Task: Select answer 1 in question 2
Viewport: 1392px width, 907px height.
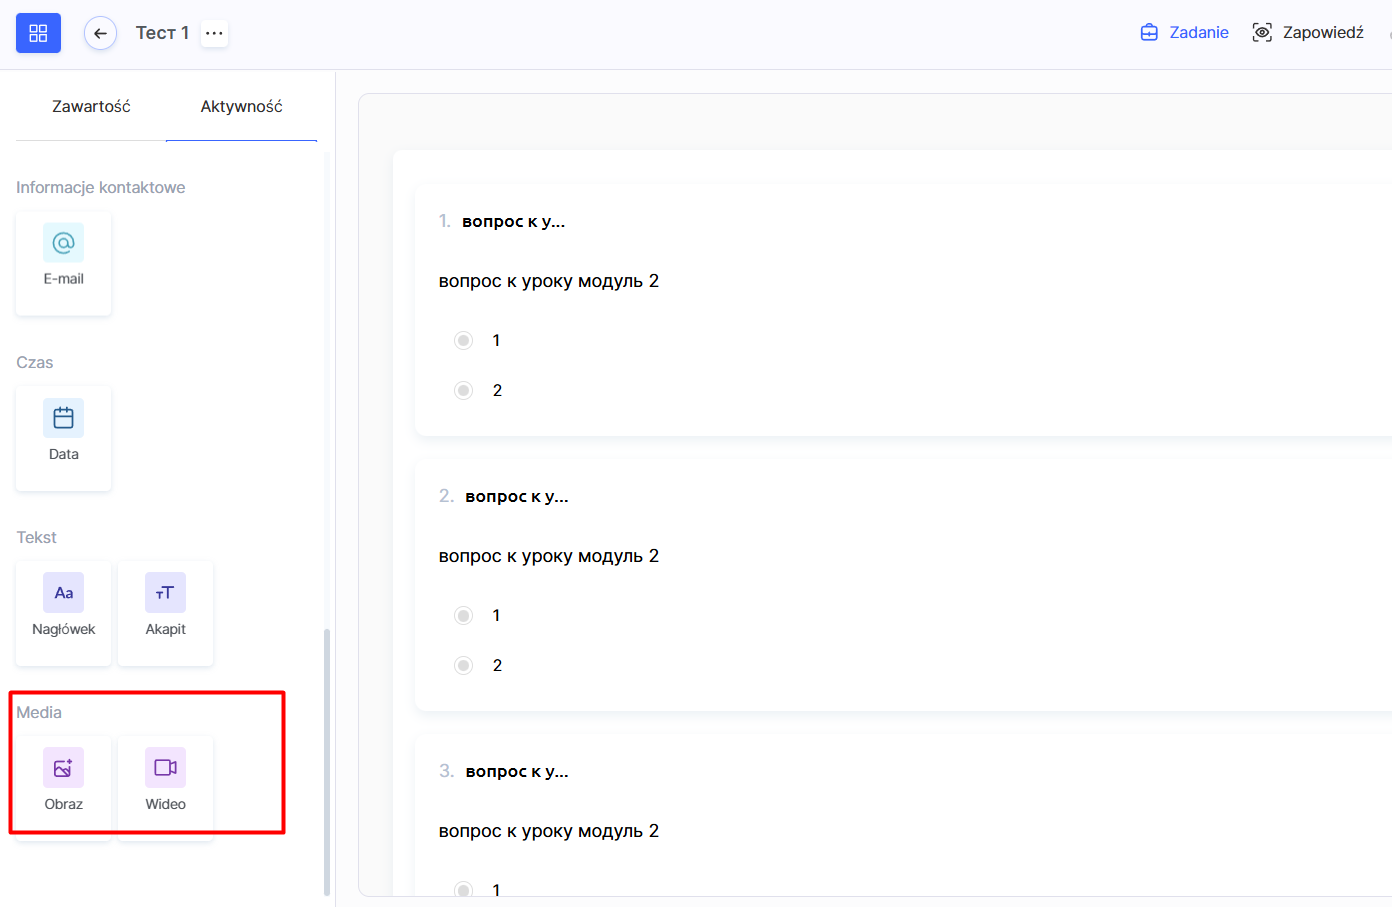Action: [x=463, y=615]
